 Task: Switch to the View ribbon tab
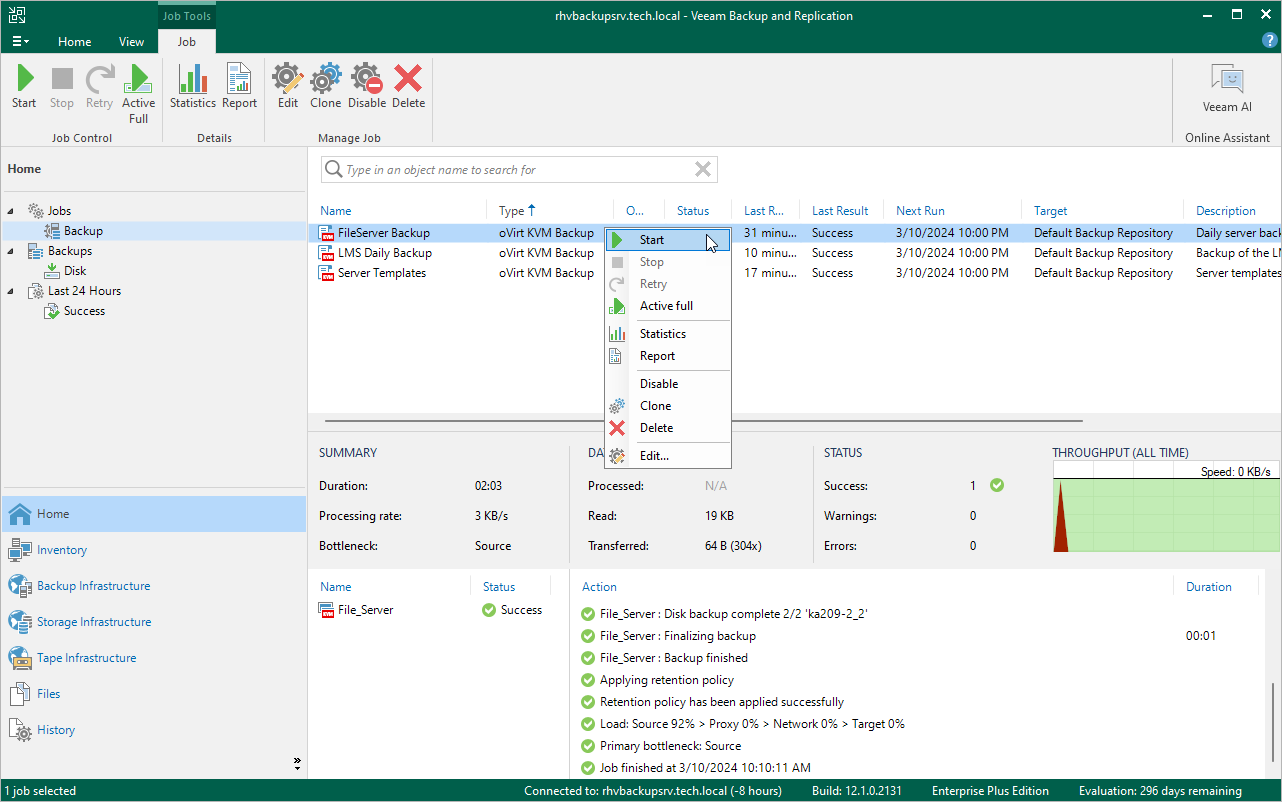coord(131,42)
